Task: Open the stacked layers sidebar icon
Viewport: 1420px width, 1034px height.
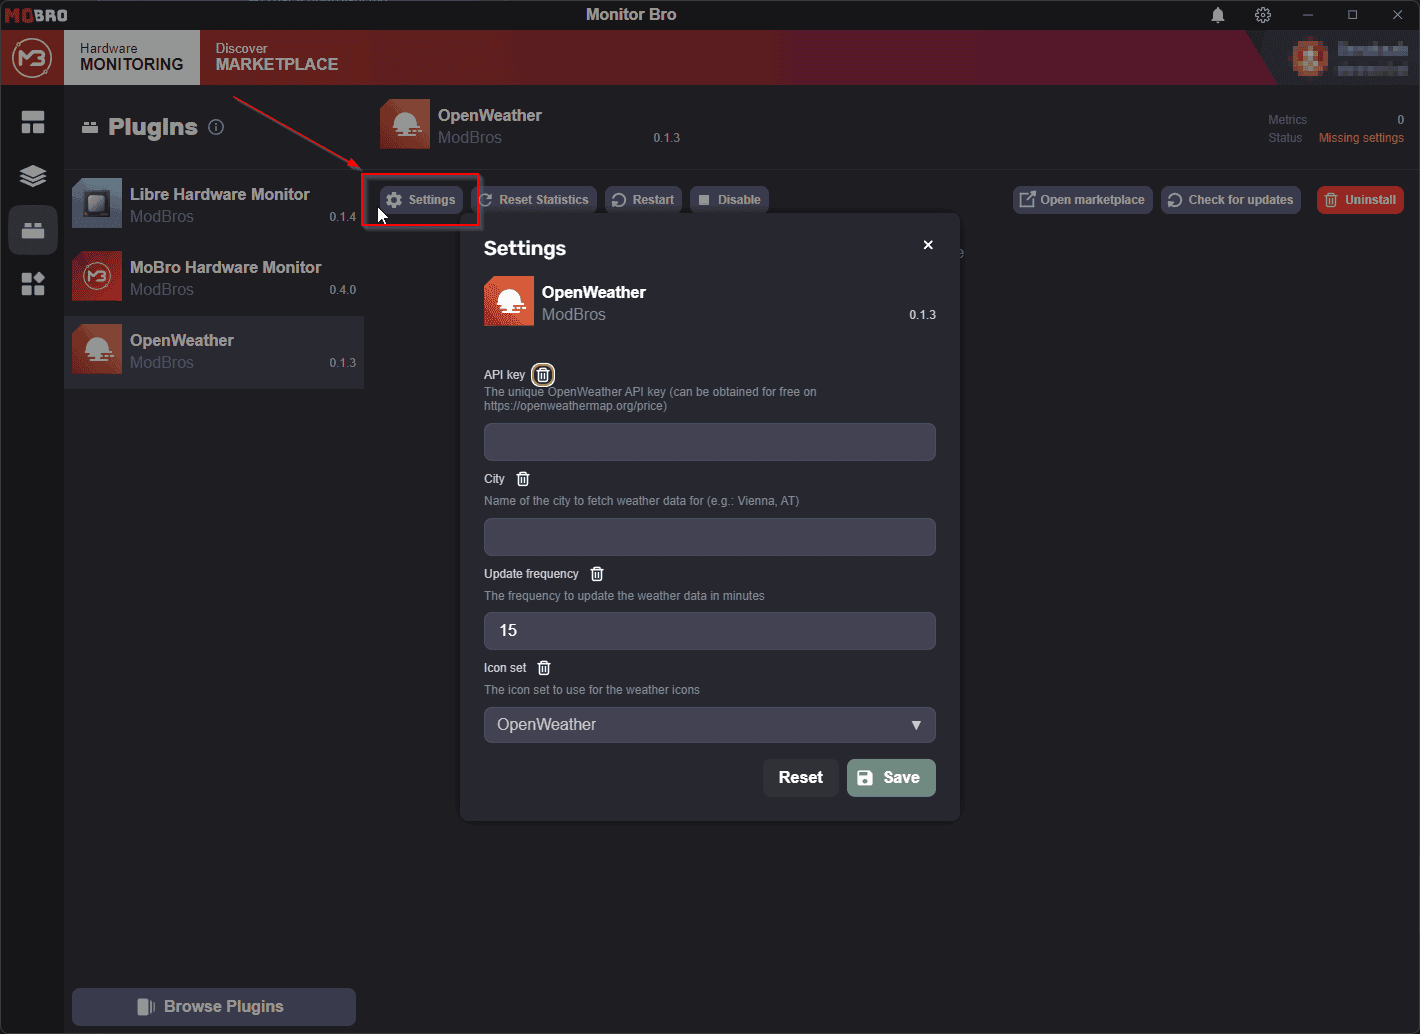Action: (x=33, y=176)
